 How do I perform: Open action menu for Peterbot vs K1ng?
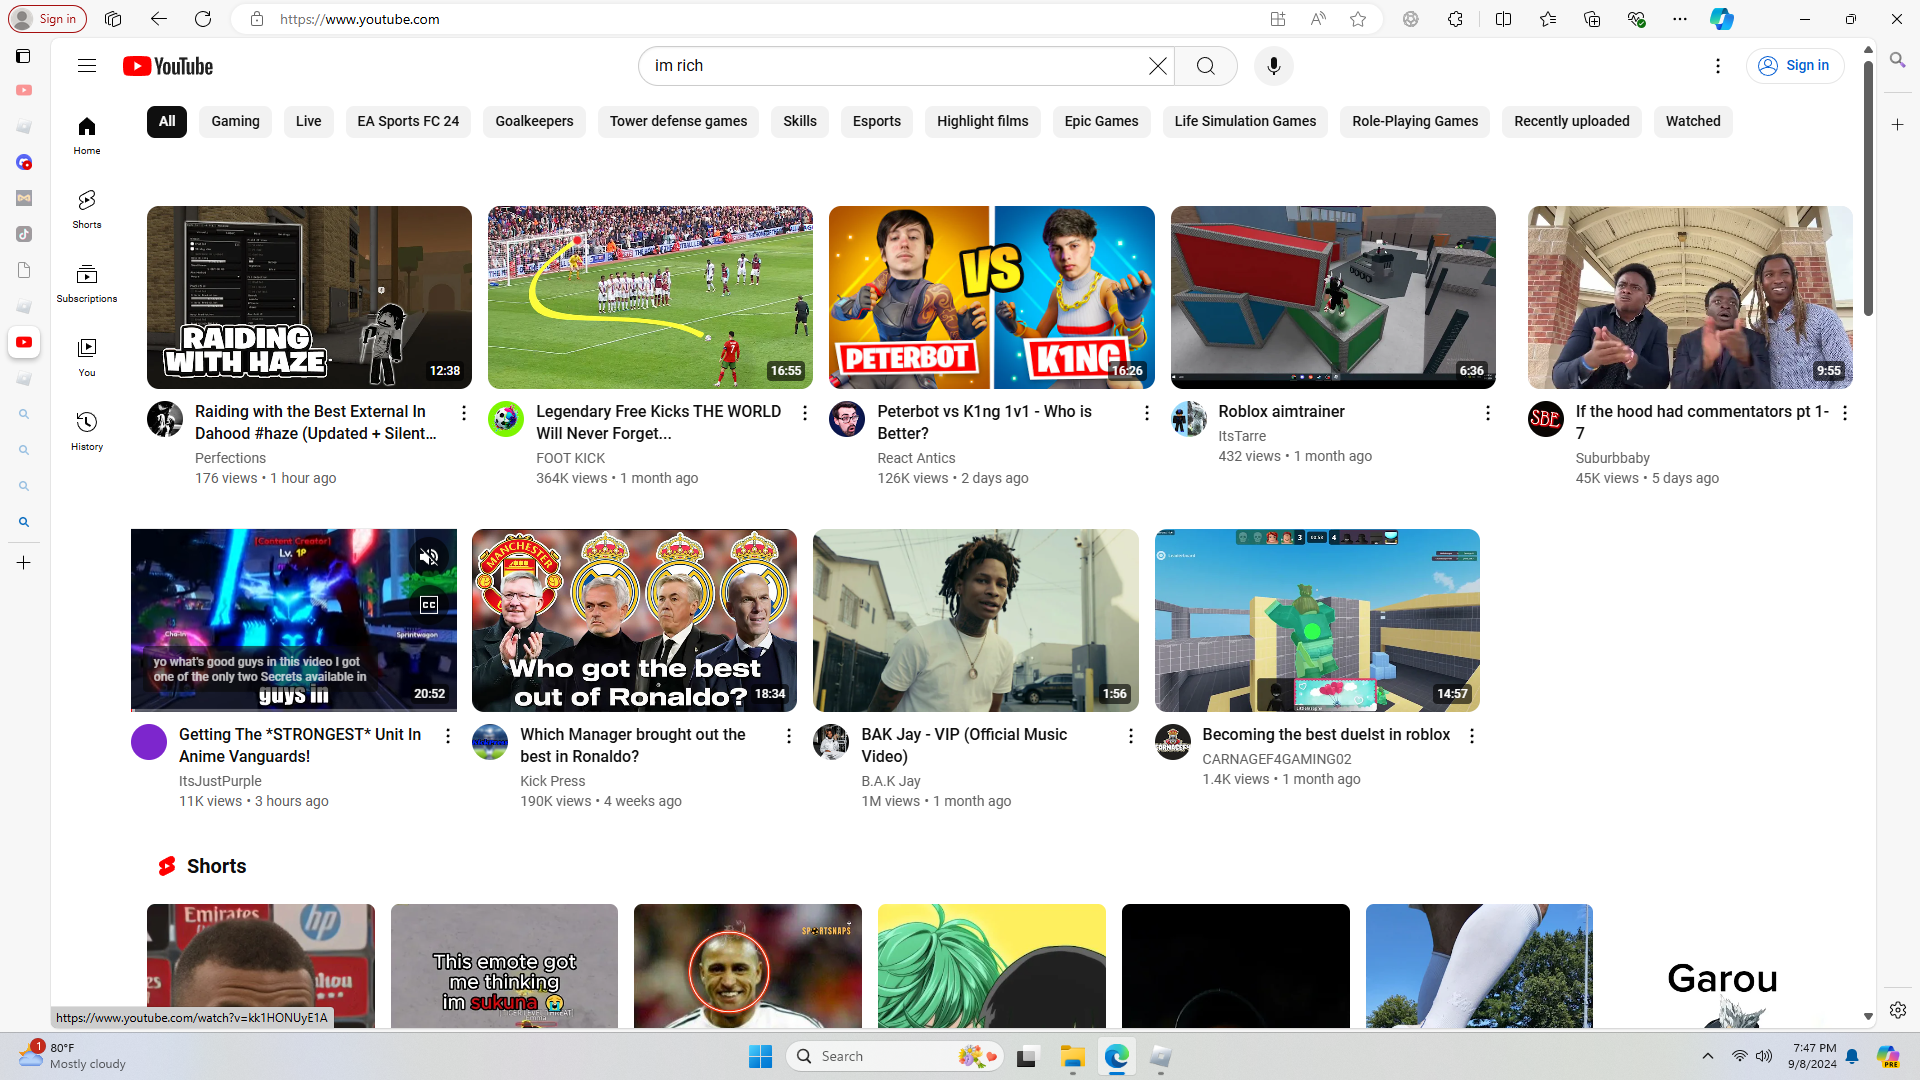1146,413
